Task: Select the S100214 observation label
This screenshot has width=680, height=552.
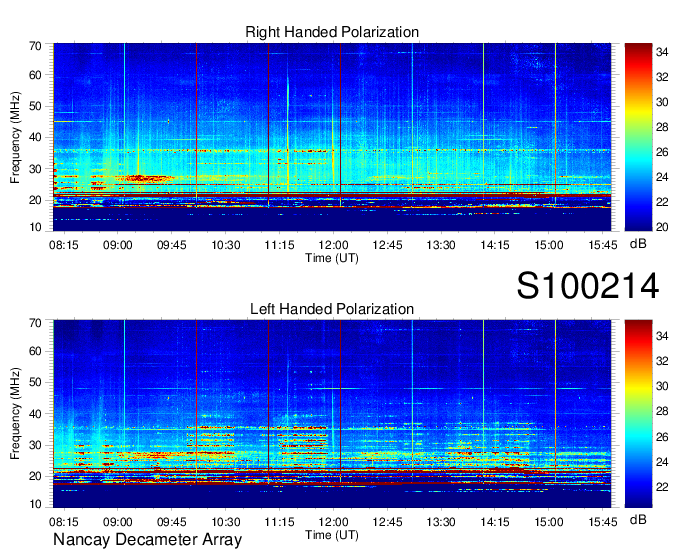Action: [x=588, y=286]
